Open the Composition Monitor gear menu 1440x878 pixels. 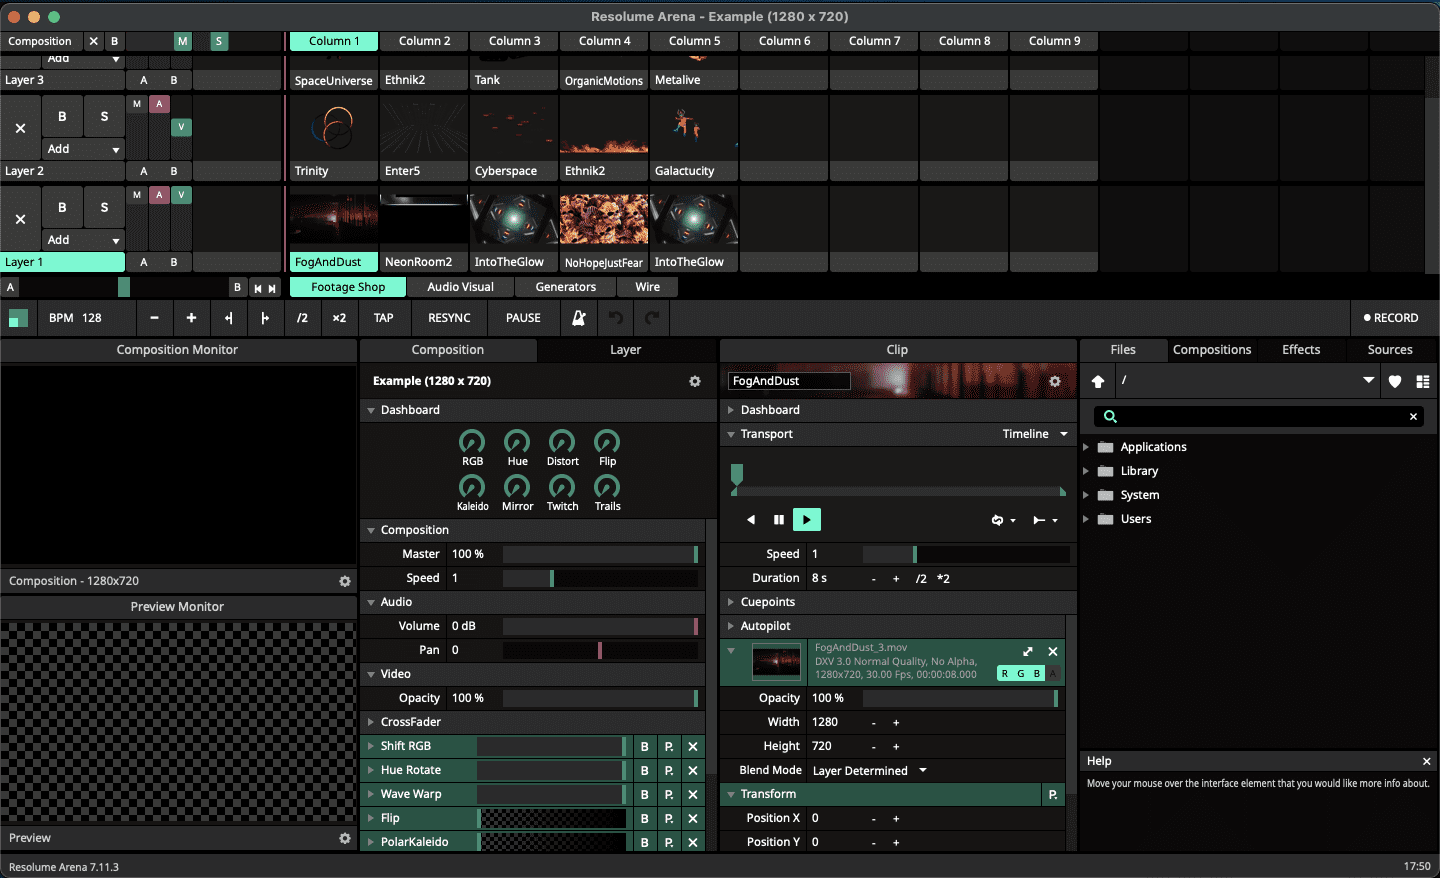point(345,581)
